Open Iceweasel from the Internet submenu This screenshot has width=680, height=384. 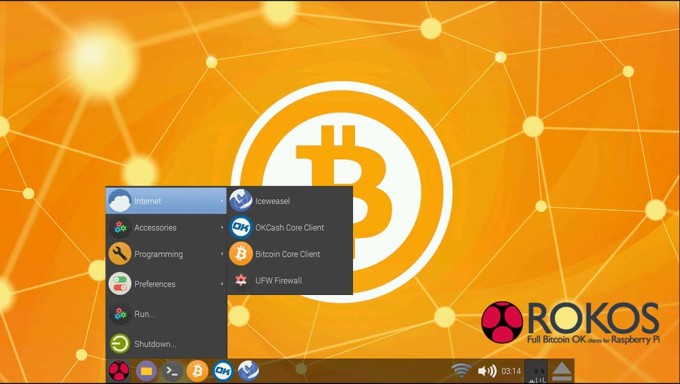pos(290,201)
